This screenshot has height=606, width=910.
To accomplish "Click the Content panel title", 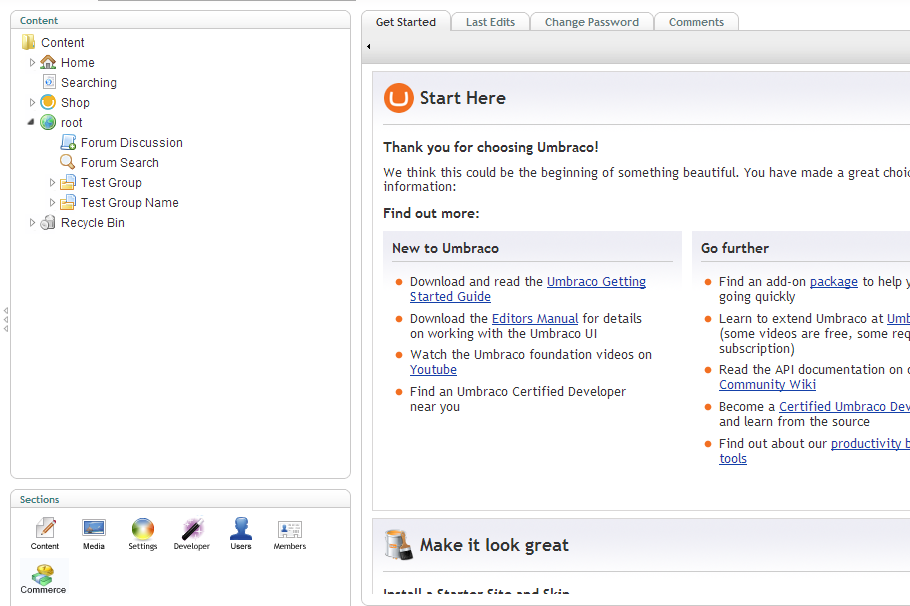I will tap(39, 20).
